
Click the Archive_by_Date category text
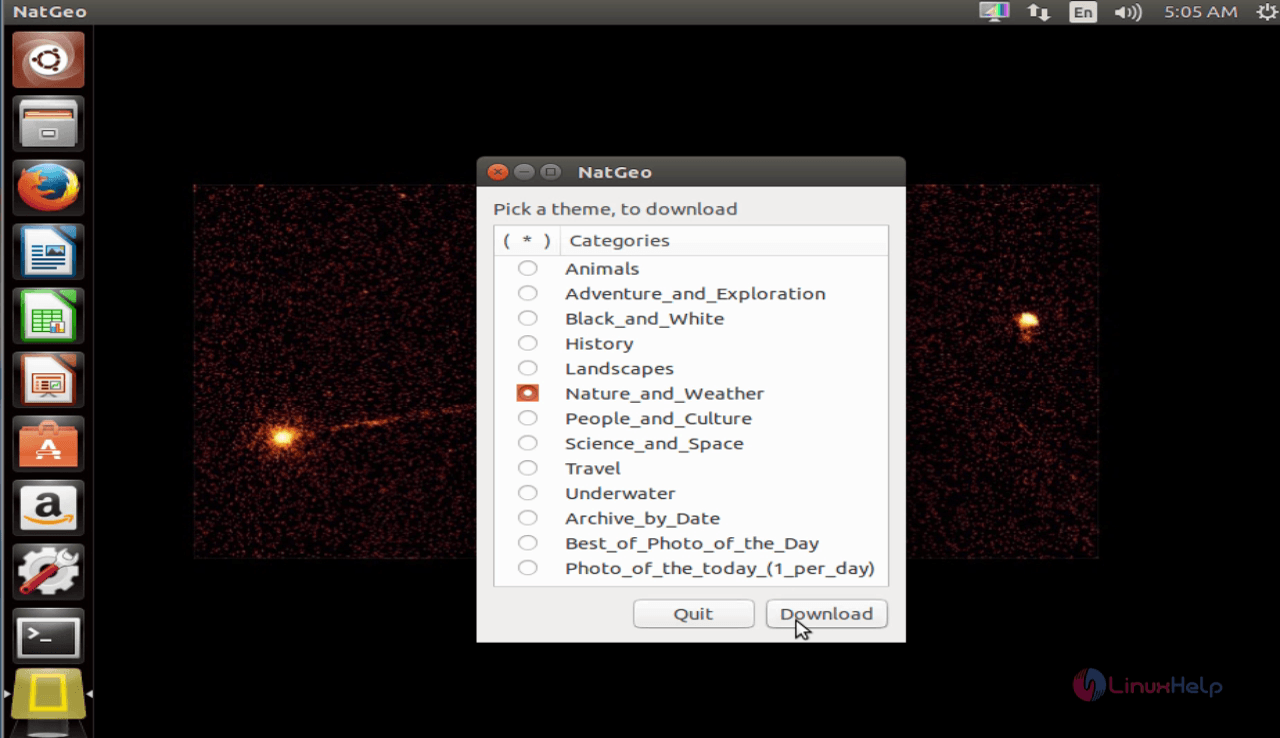click(x=642, y=518)
